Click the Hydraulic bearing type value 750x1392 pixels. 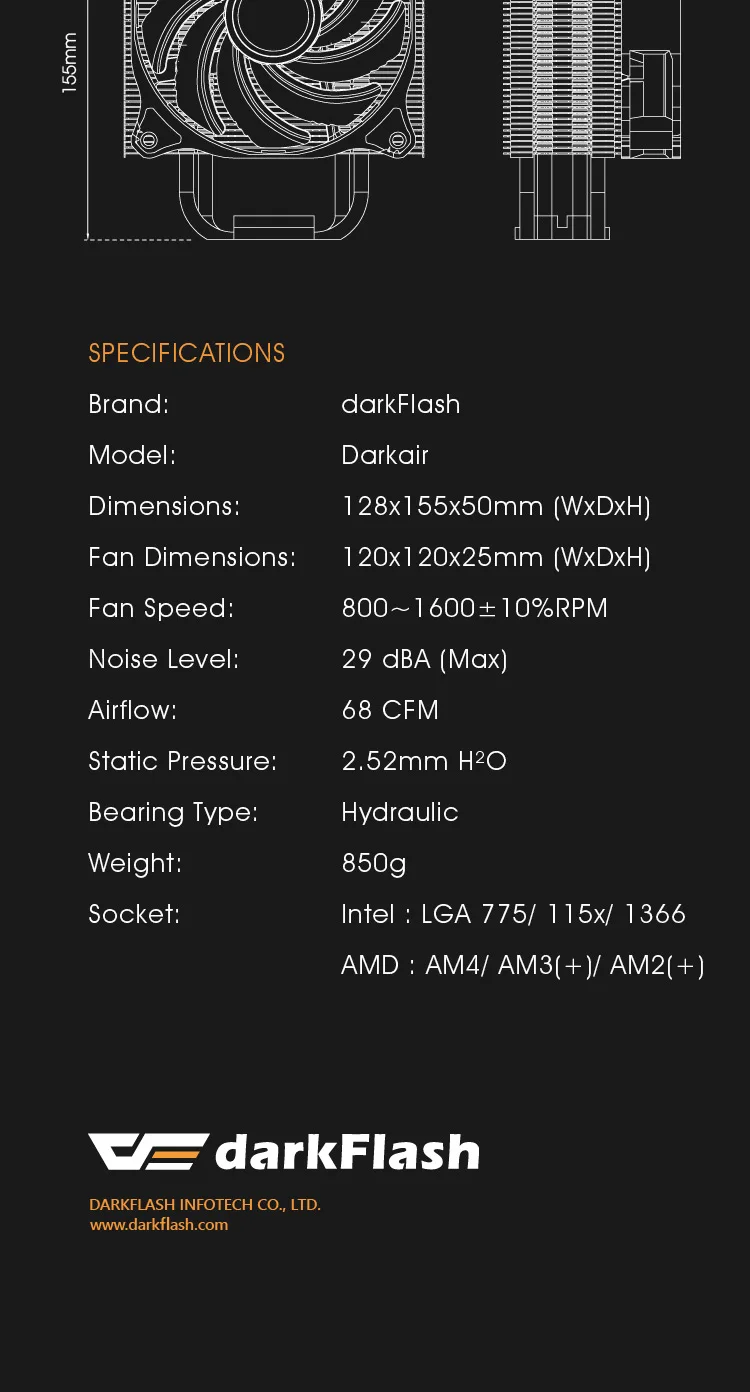(400, 812)
